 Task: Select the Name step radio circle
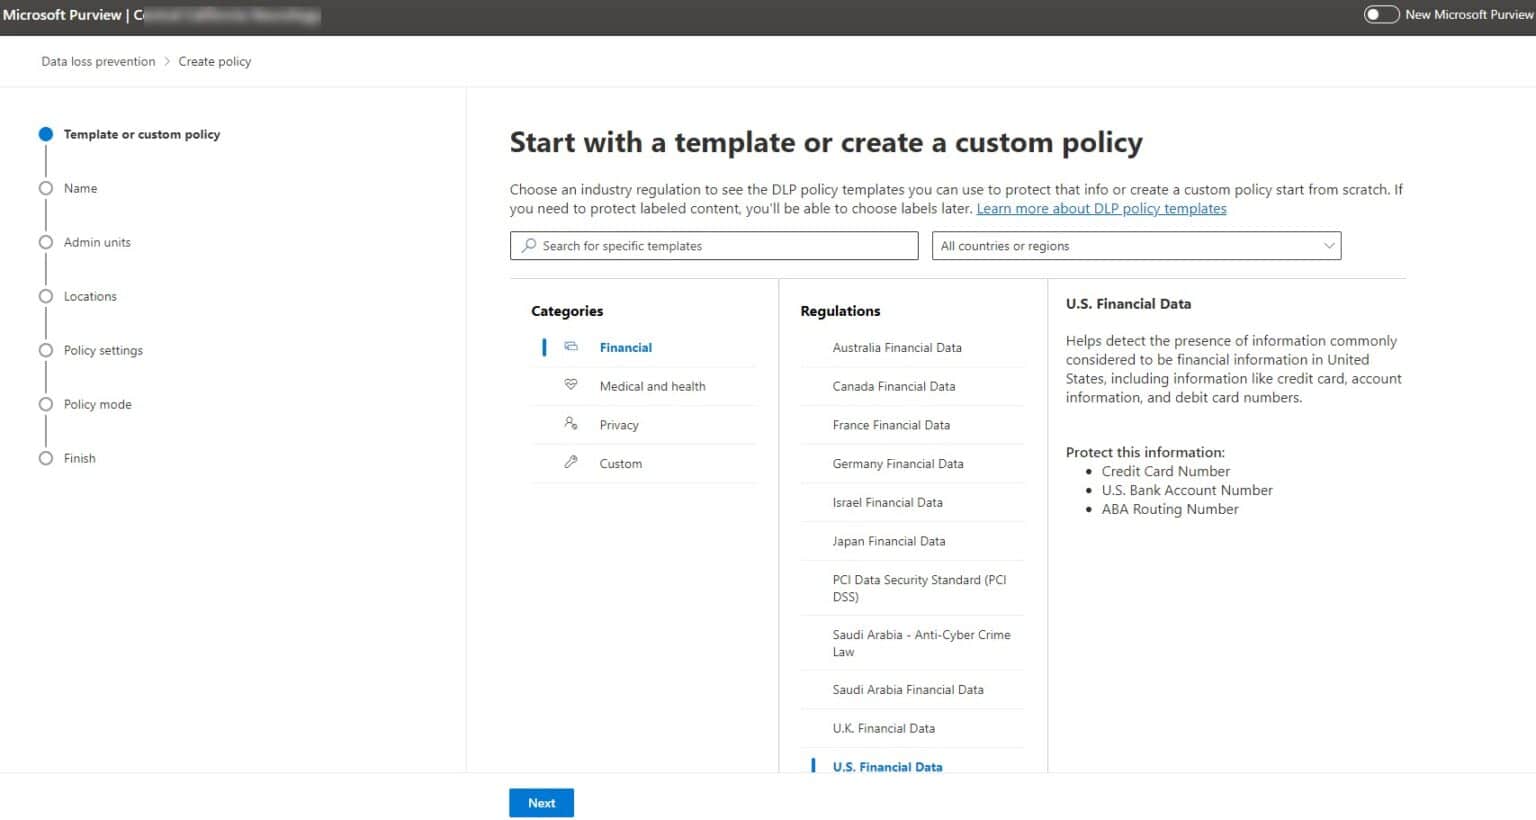click(46, 187)
